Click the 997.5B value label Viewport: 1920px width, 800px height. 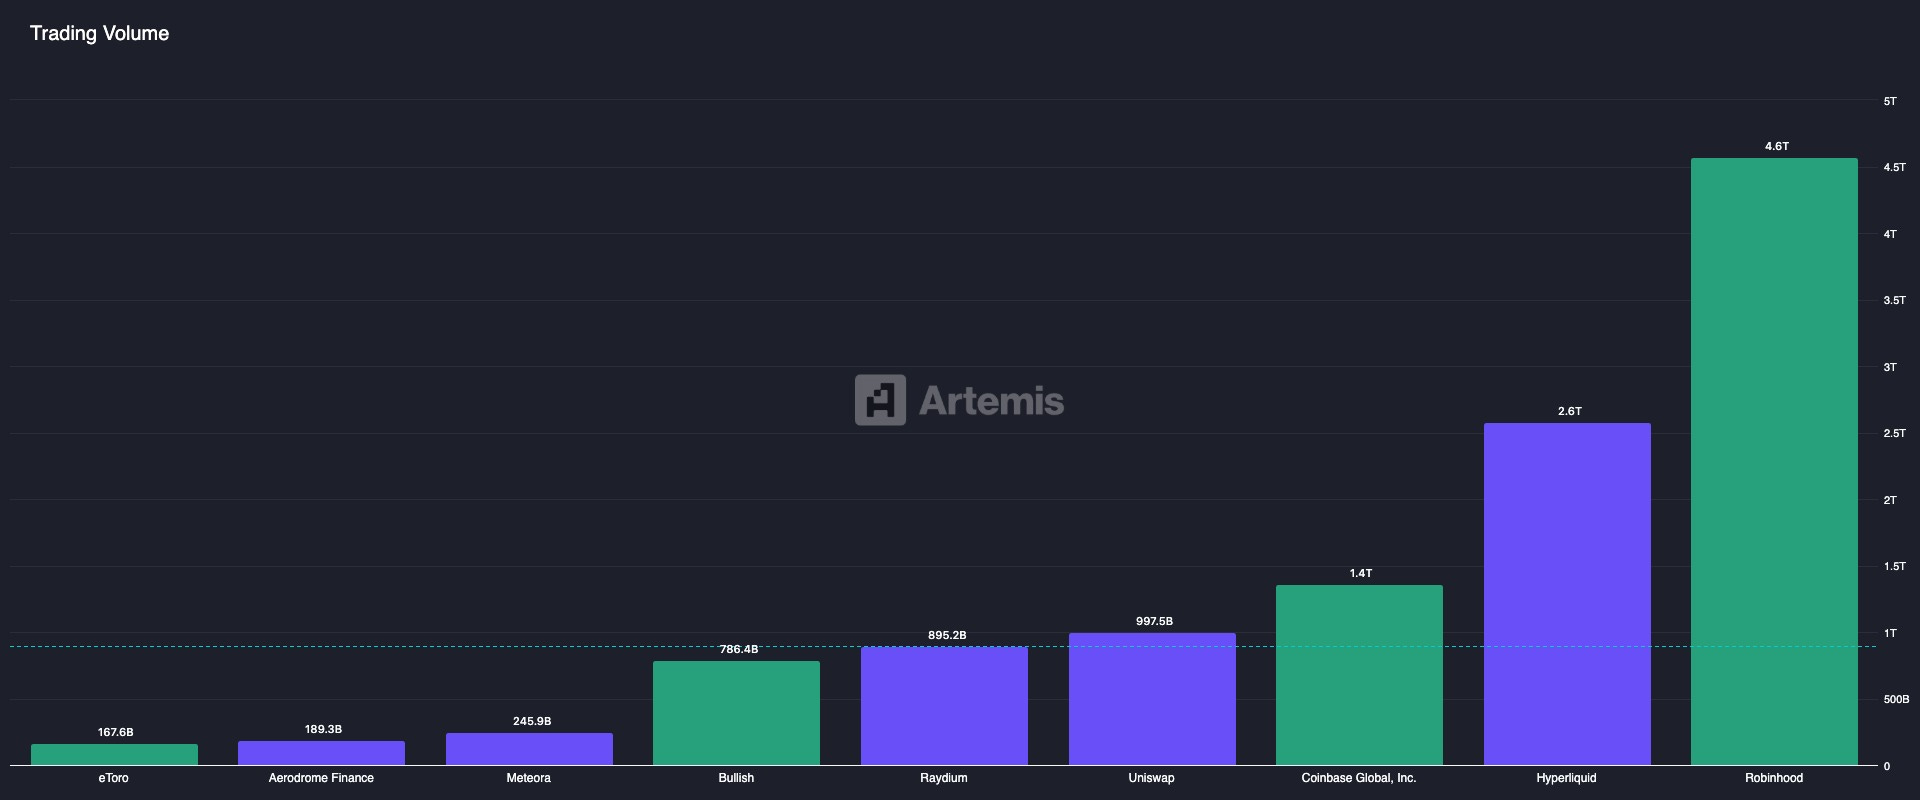click(x=1154, y=622)
